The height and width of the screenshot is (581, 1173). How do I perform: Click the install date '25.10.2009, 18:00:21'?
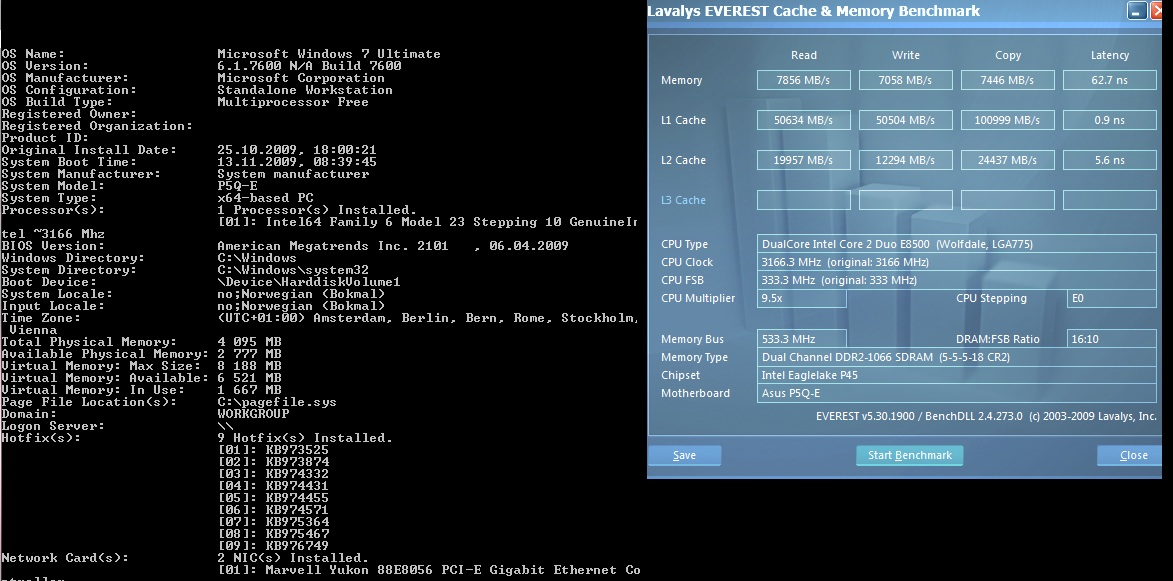tap(296, 150)
